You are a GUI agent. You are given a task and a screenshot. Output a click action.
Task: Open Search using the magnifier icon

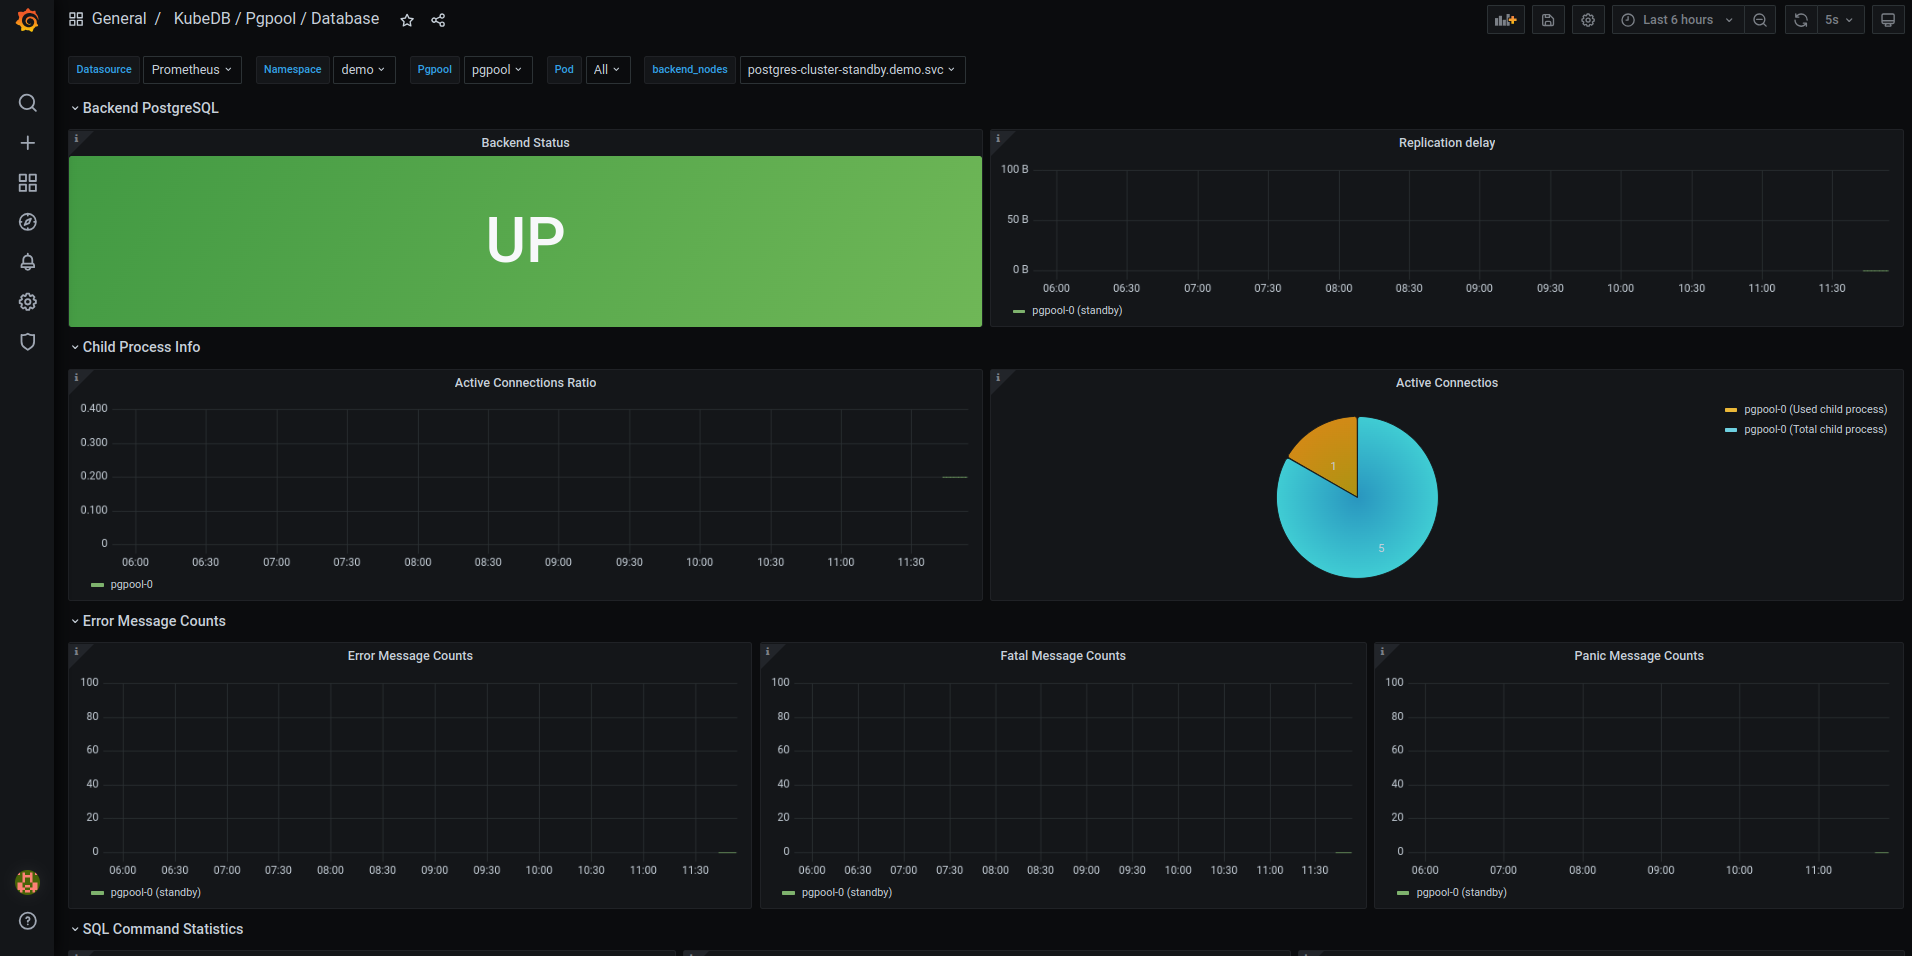click(x=27, y=103)
